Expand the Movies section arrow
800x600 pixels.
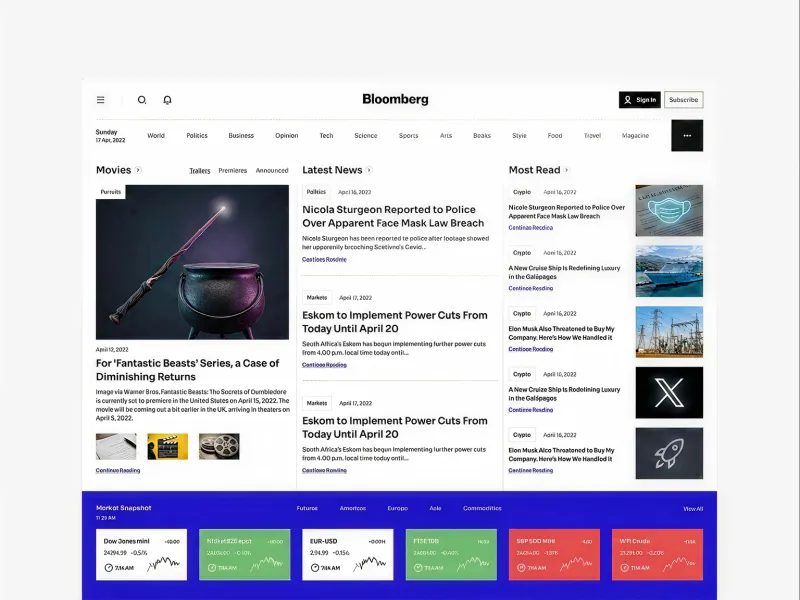[138, 170]
